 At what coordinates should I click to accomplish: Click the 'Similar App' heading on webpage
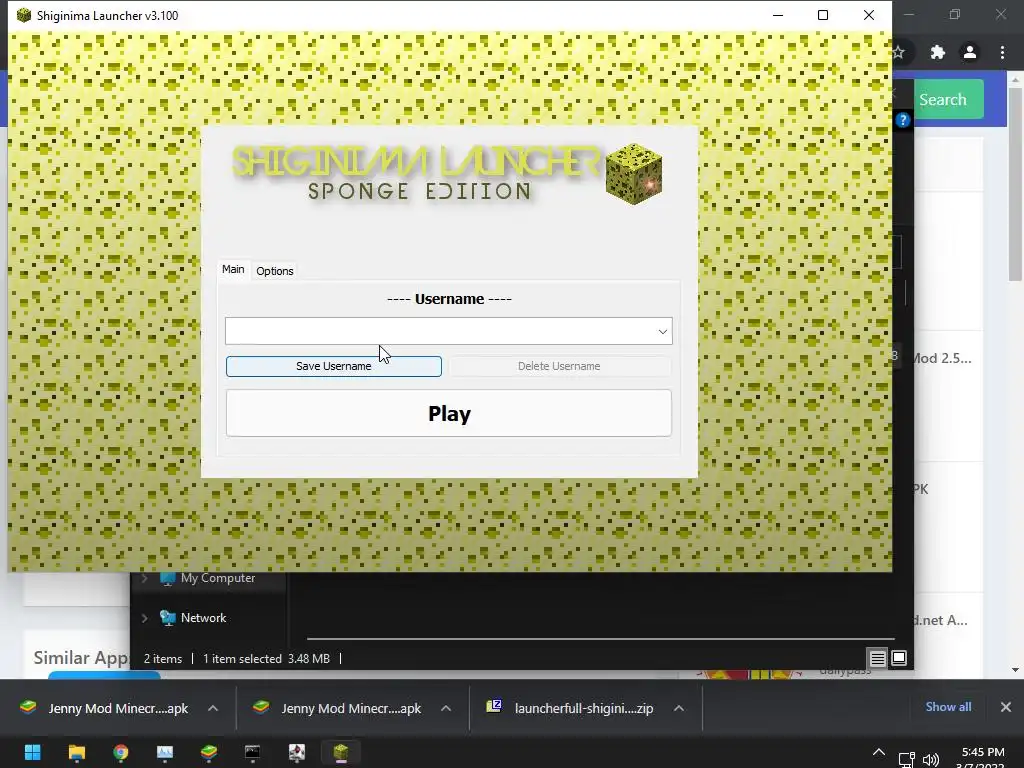81,658
